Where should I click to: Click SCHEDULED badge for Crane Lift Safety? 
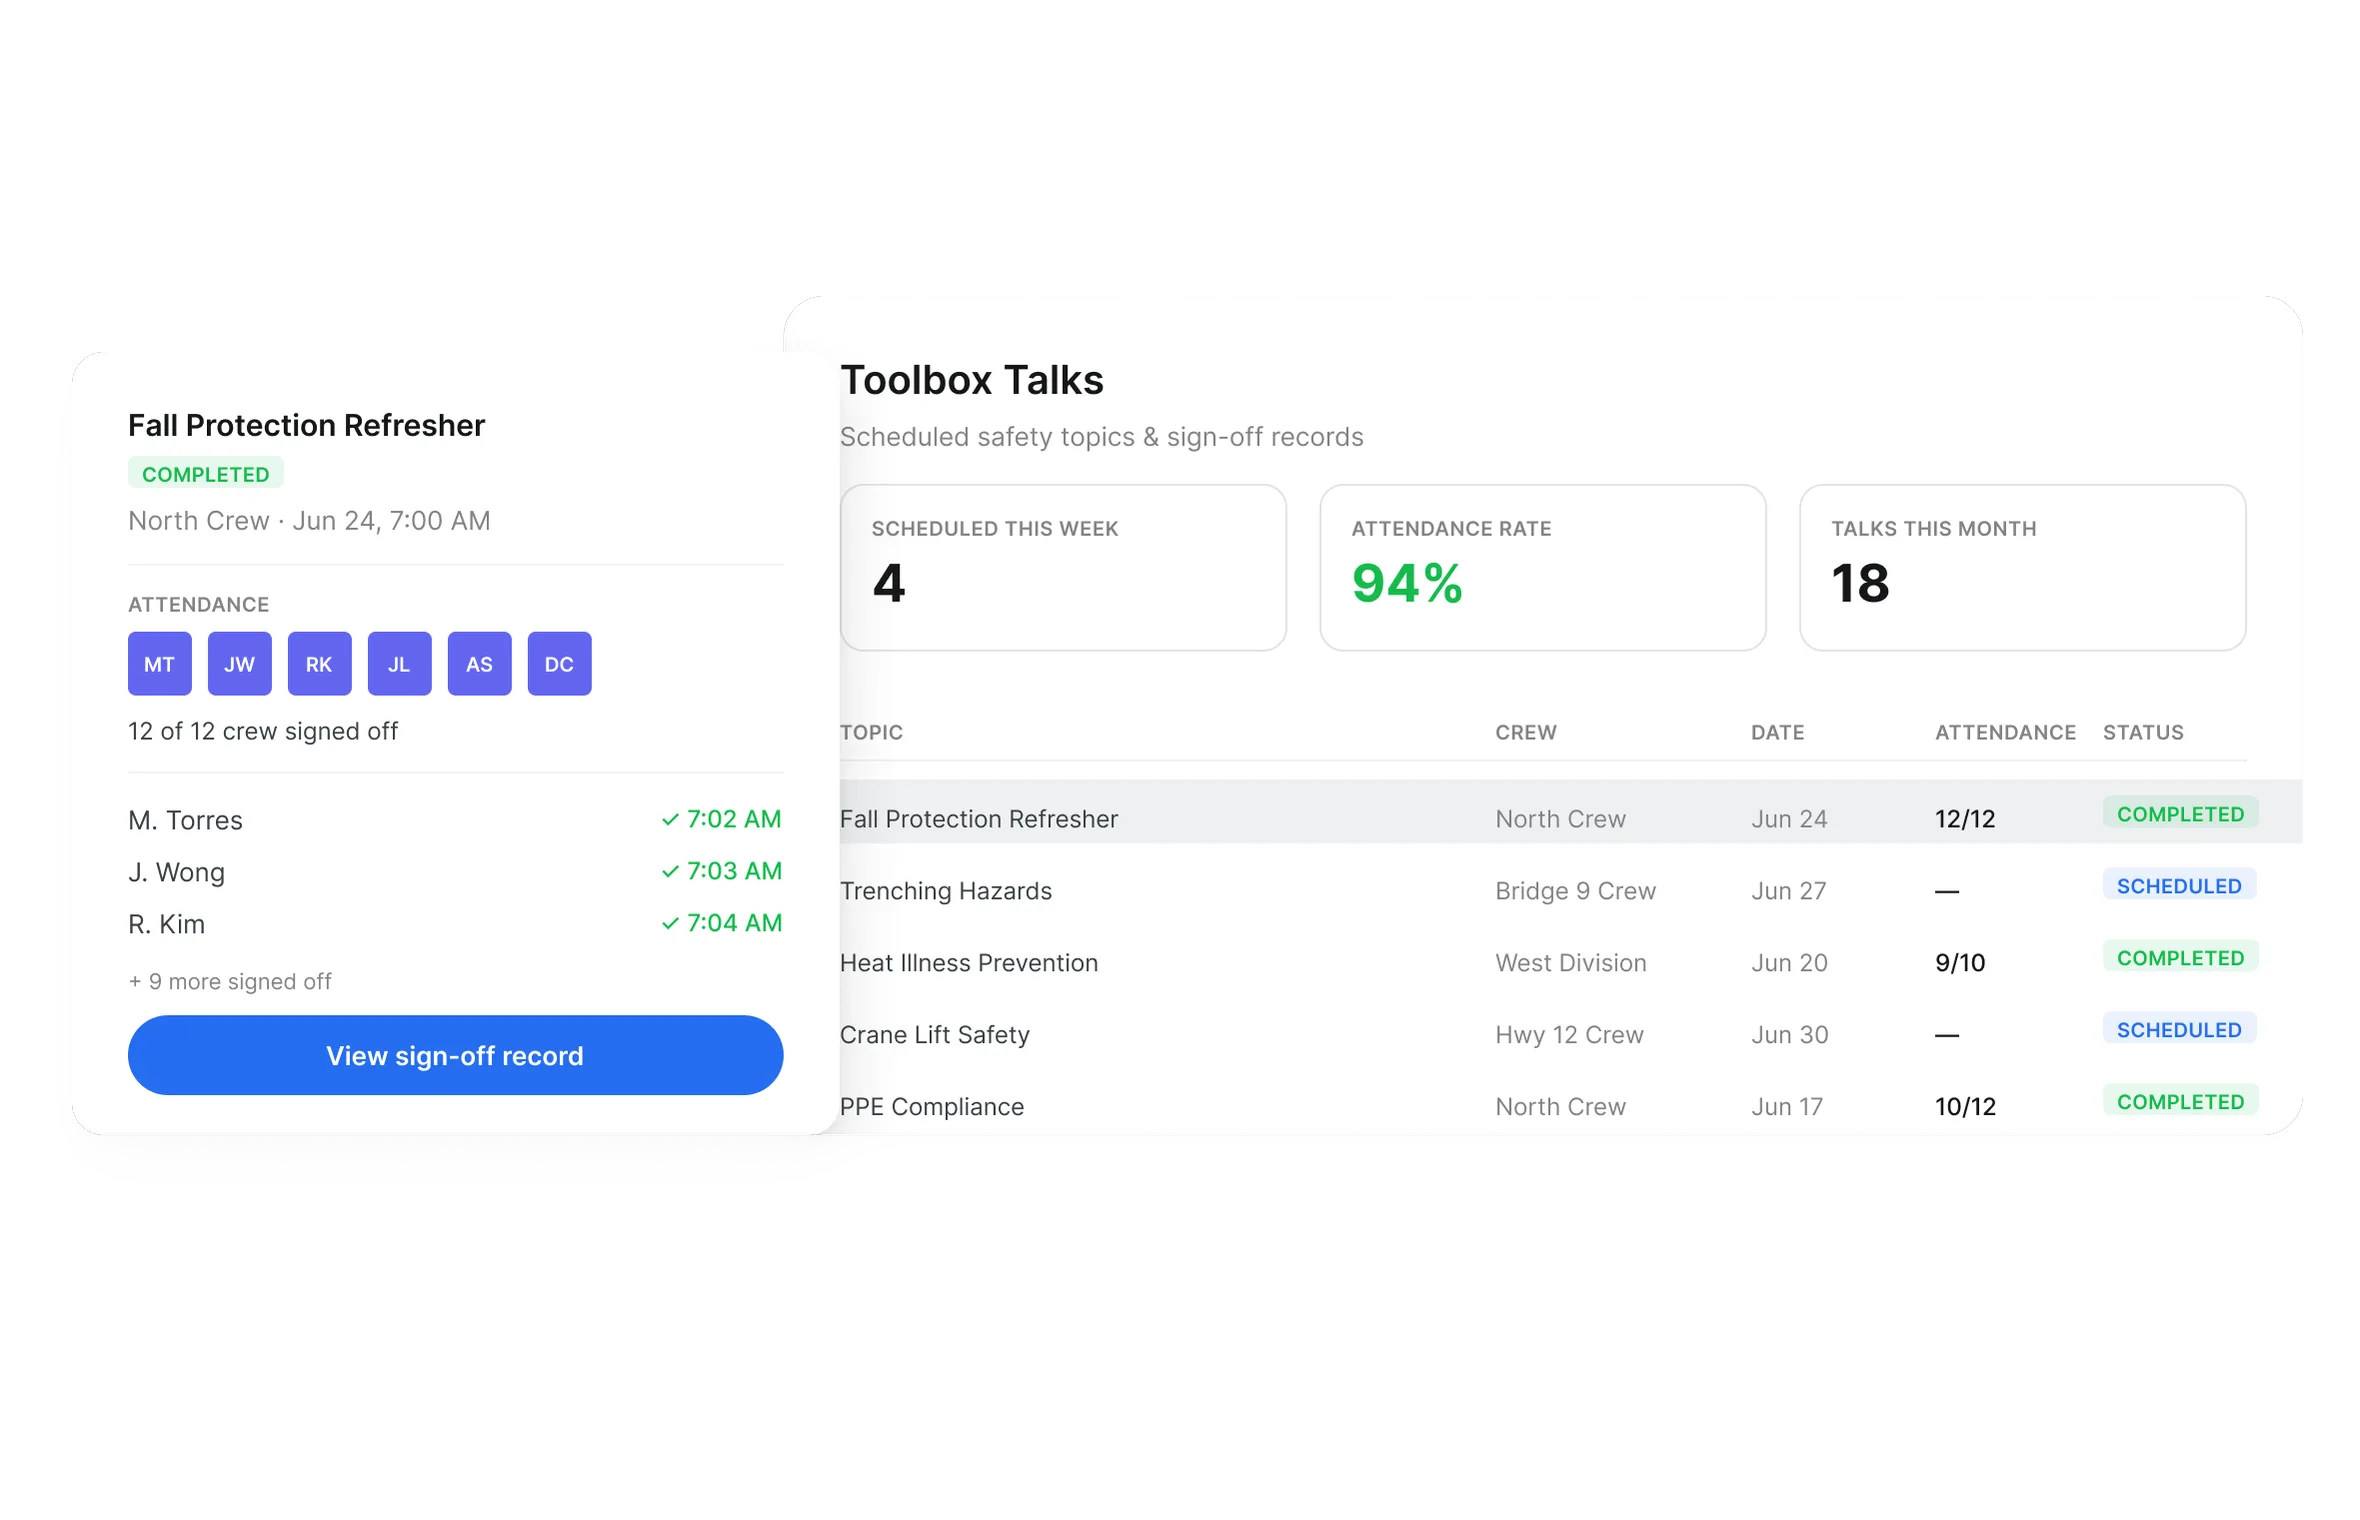[x=2179, y=1030]
